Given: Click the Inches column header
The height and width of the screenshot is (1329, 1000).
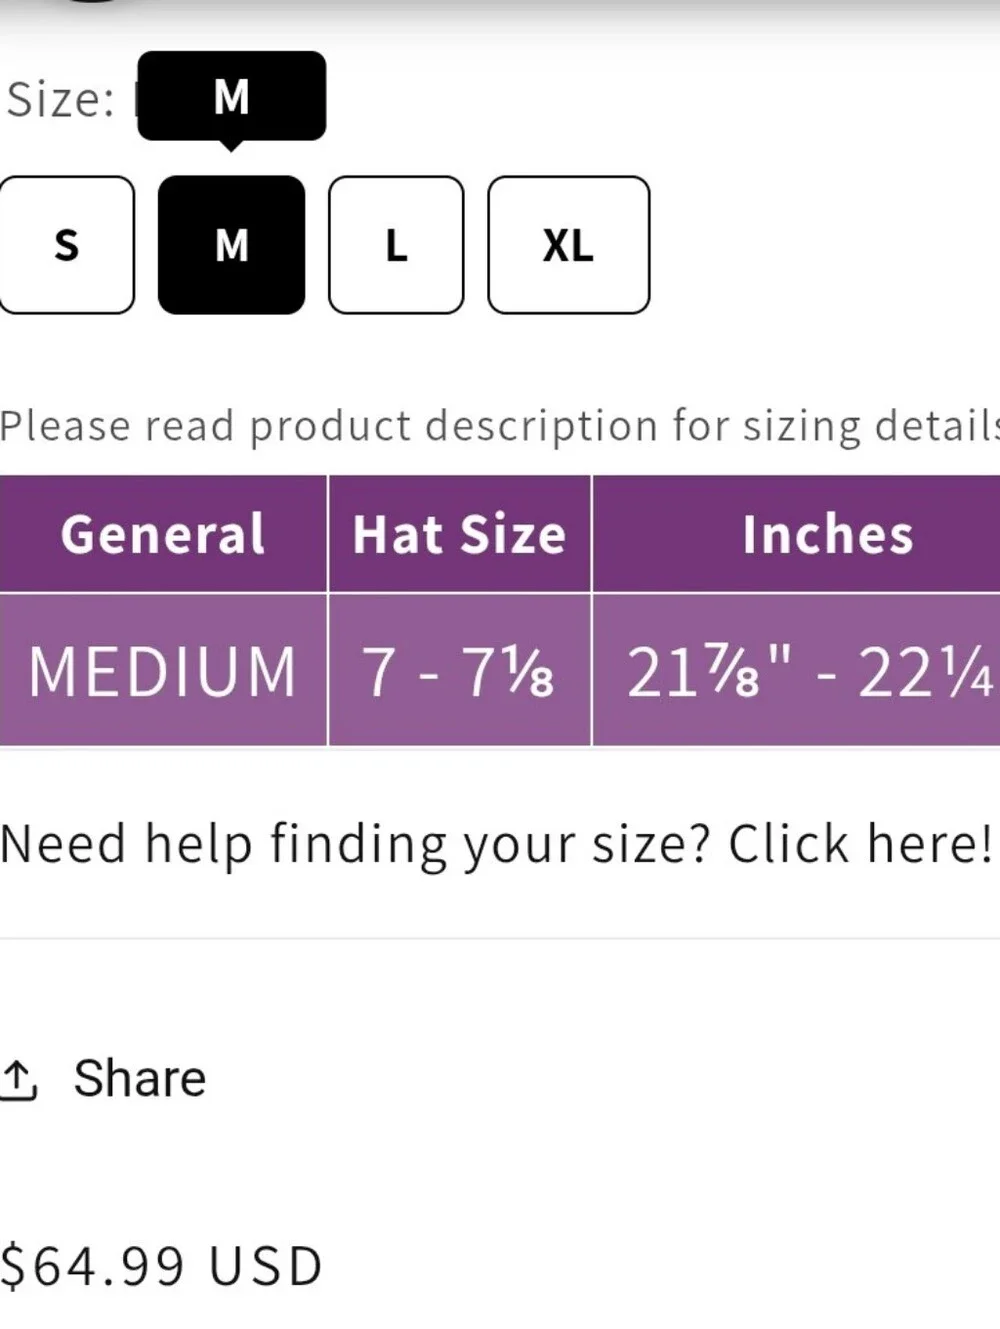Looking at the screenshot, I should [796, 534].
